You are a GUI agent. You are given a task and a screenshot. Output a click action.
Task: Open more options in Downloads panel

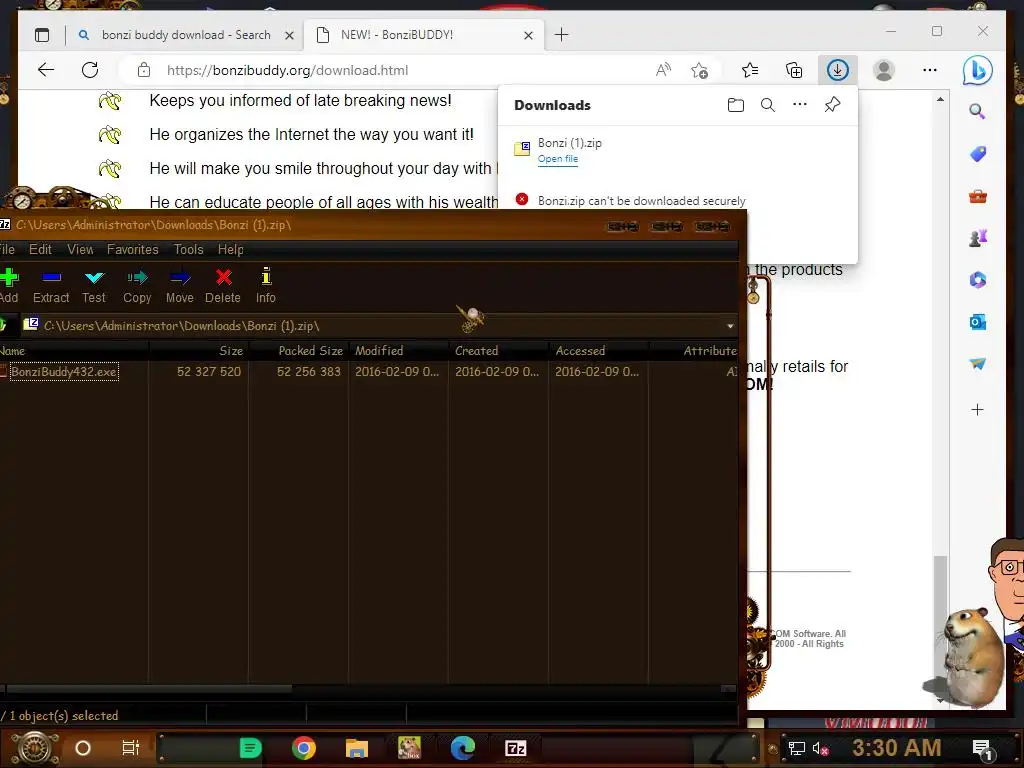(x=800, y=104)
